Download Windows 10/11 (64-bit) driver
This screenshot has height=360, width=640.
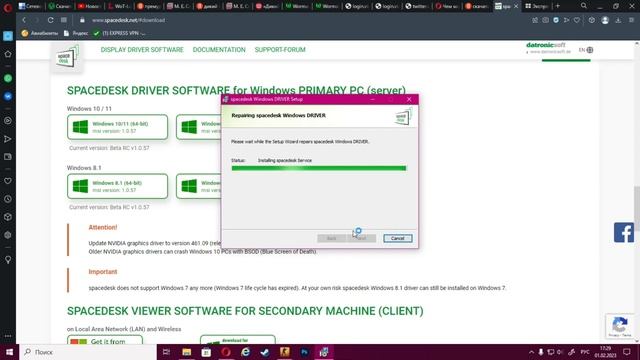pos(118,127)
